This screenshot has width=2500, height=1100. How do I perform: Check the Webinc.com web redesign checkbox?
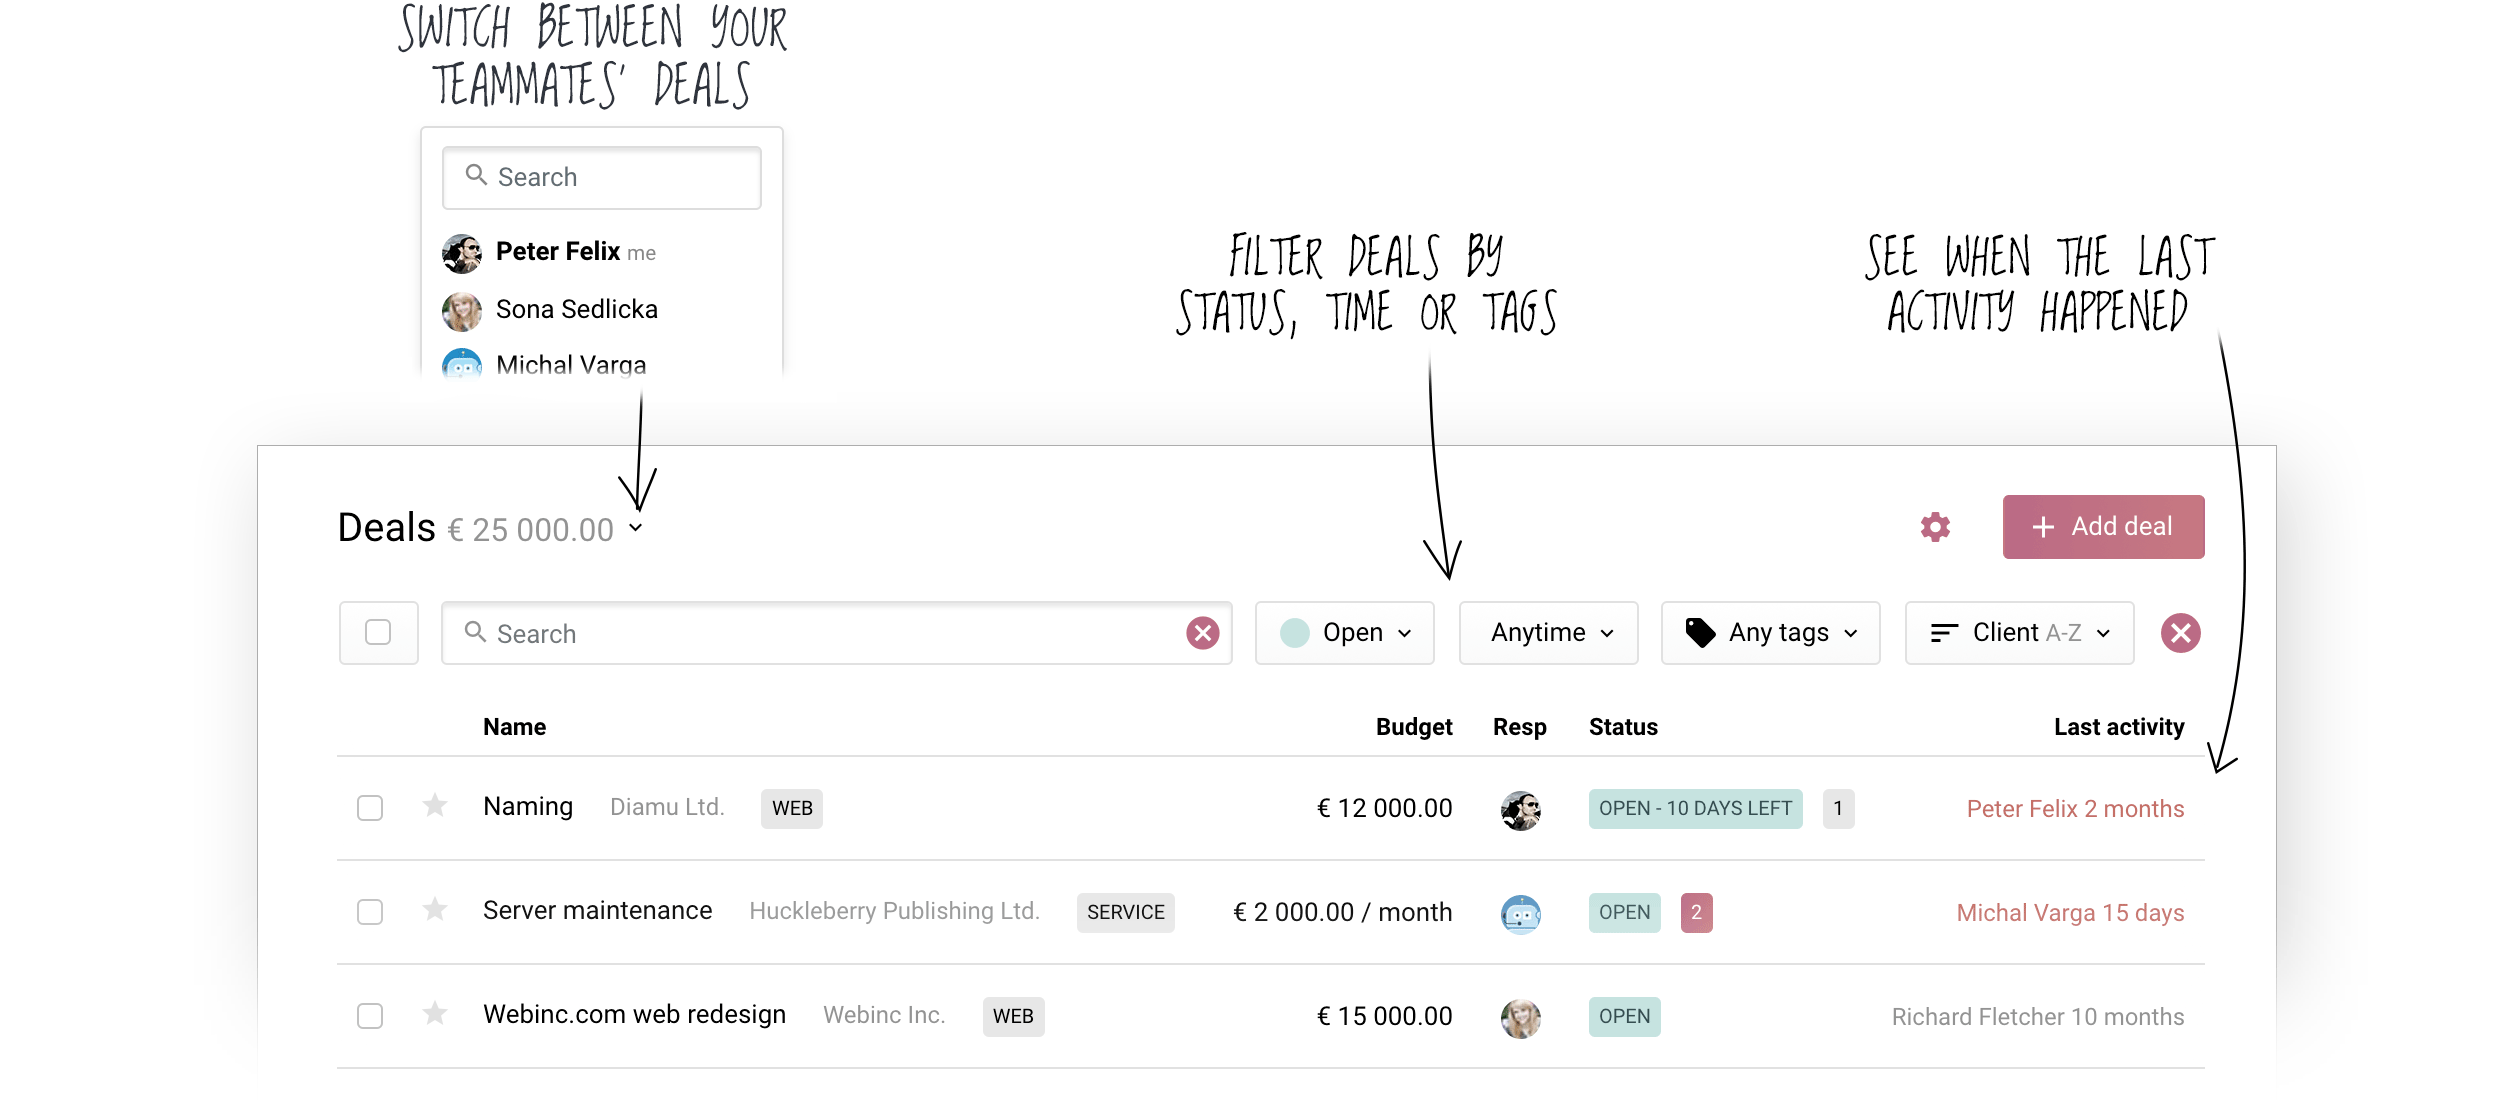click(370, 1016)
